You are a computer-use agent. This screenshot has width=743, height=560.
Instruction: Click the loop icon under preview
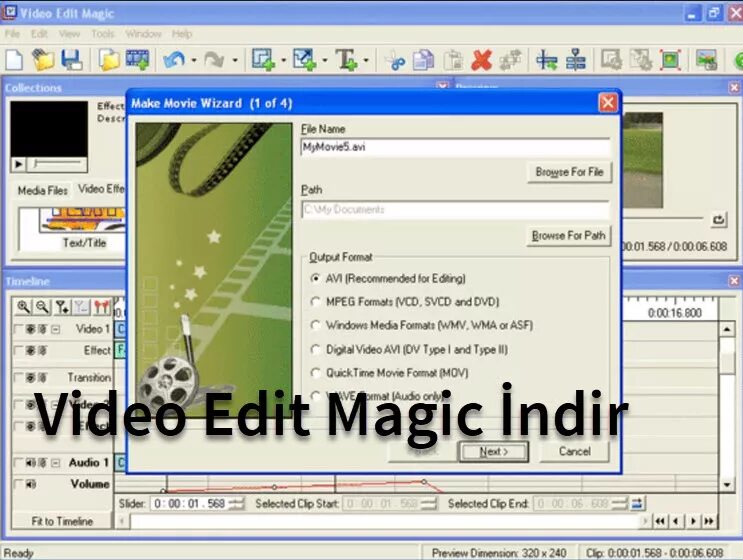(719, 219)
